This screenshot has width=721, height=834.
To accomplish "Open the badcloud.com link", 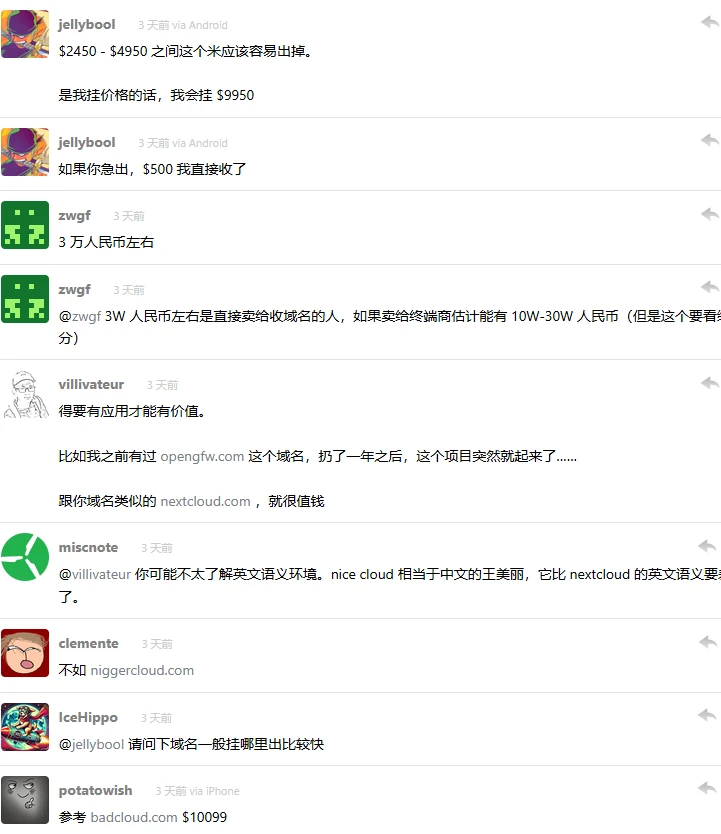I will (x=134, y=817).
